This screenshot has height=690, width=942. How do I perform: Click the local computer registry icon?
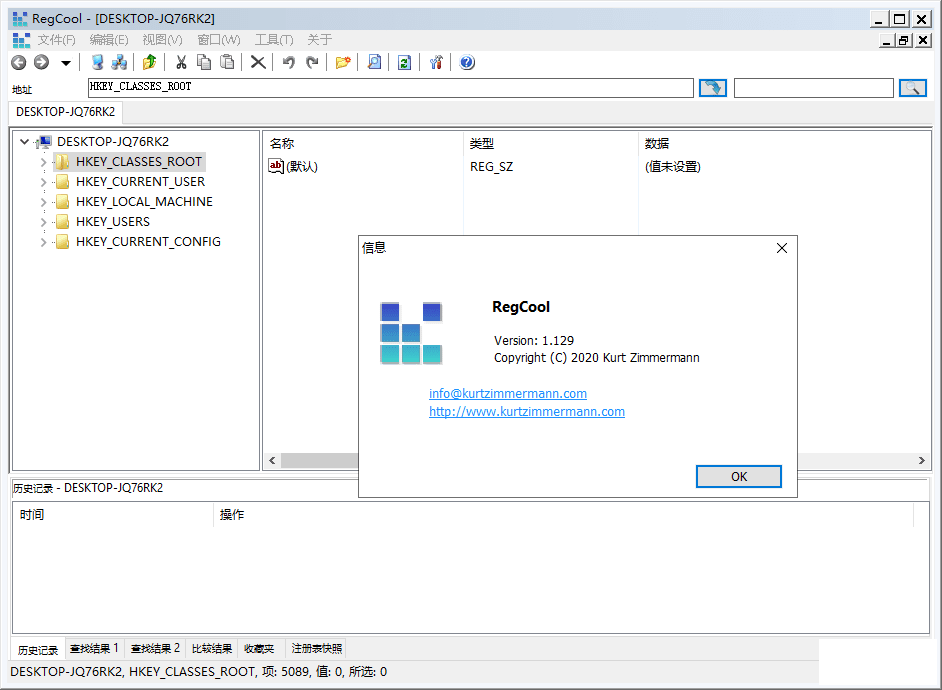[x=97, y=62]
